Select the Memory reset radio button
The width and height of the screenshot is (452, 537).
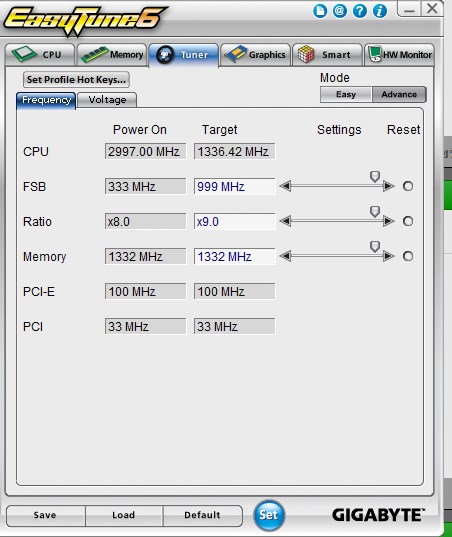408,256
